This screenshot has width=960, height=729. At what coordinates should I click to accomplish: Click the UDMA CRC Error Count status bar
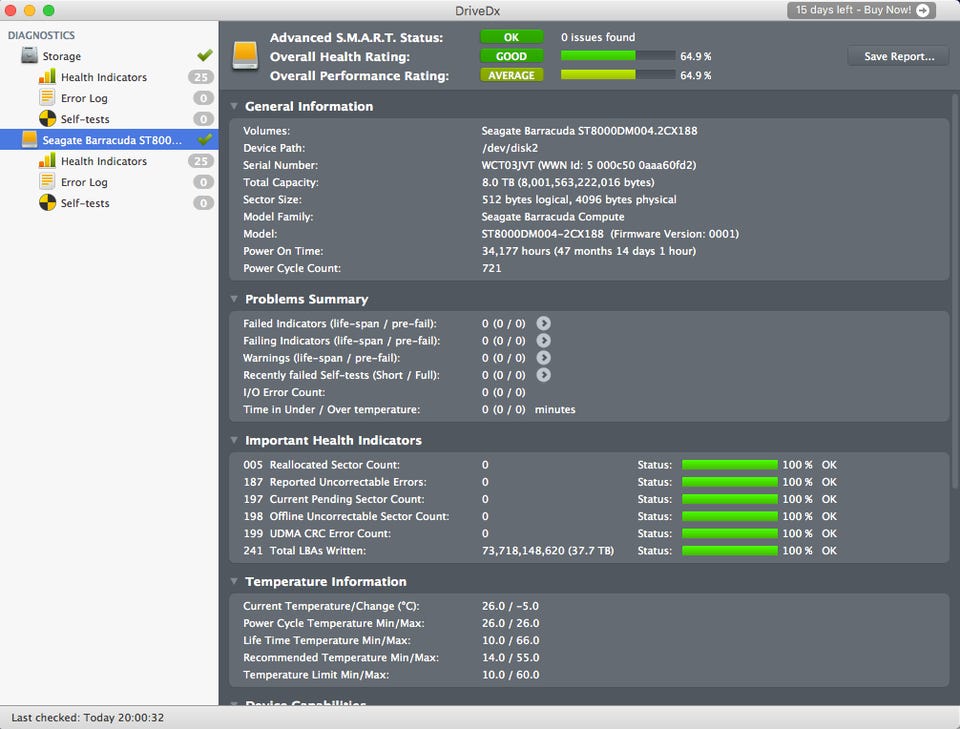point(730,533)
